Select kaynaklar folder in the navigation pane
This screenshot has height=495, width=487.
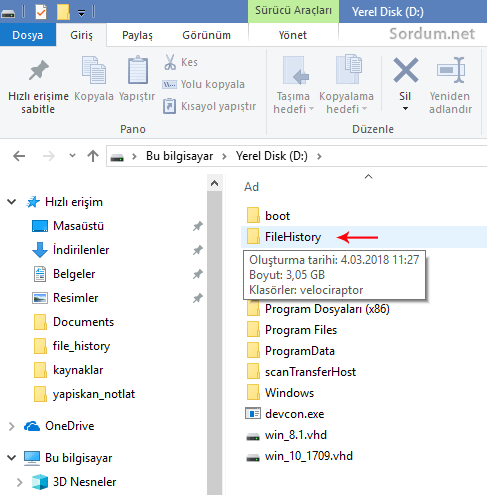click(x=78, y=370)
